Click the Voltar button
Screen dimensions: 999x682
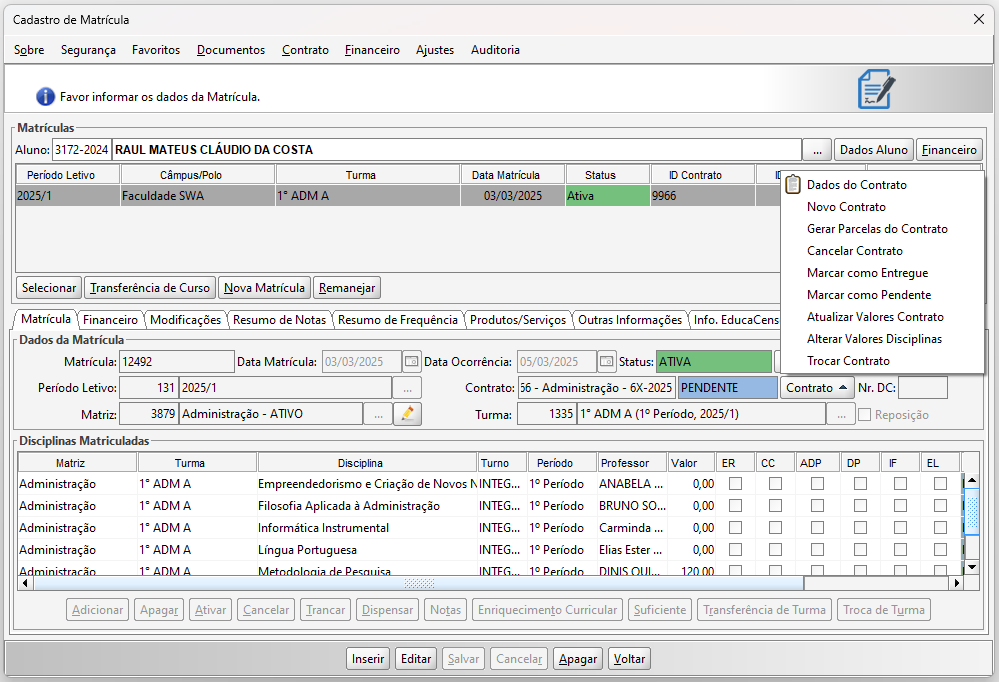point(629,659)
